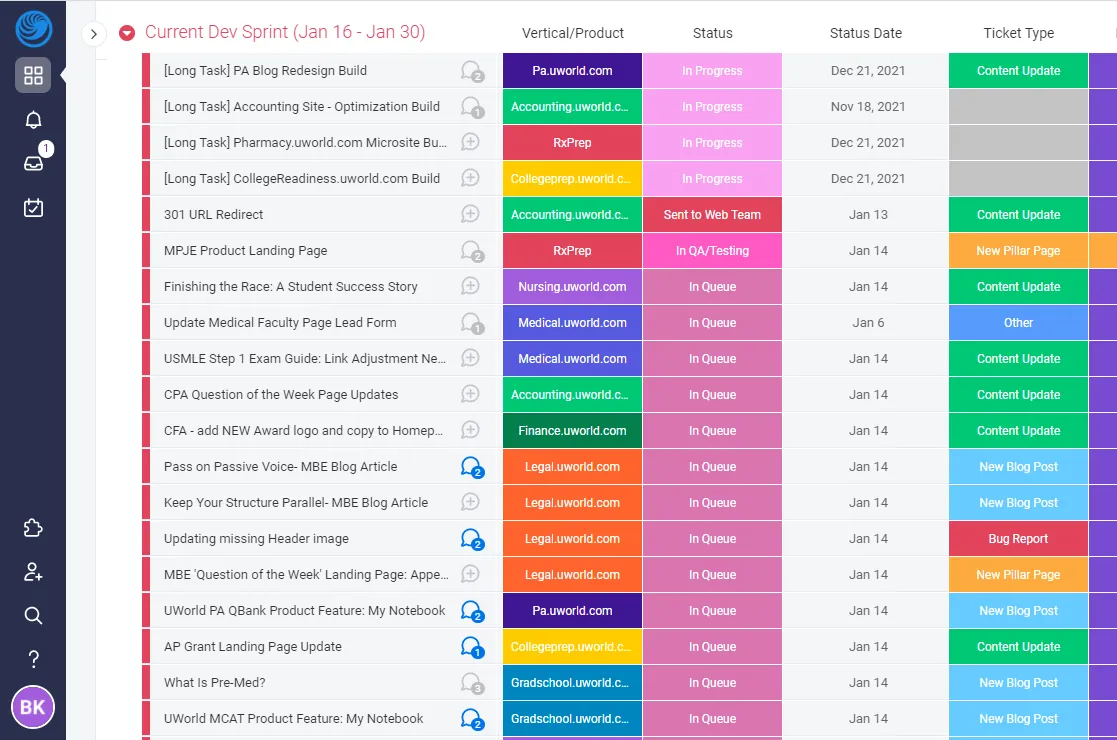Select the 'Nov 18, 2021' status date
The width and height of the screenshot is (1117, 740).
pos(867,107)
